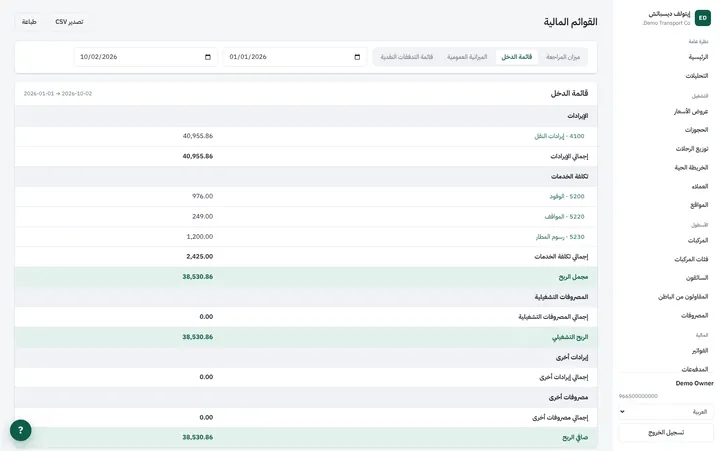Click the date range 2026-01-01 → 2026-10-02 text
The image size is (720, 451).
58,93
